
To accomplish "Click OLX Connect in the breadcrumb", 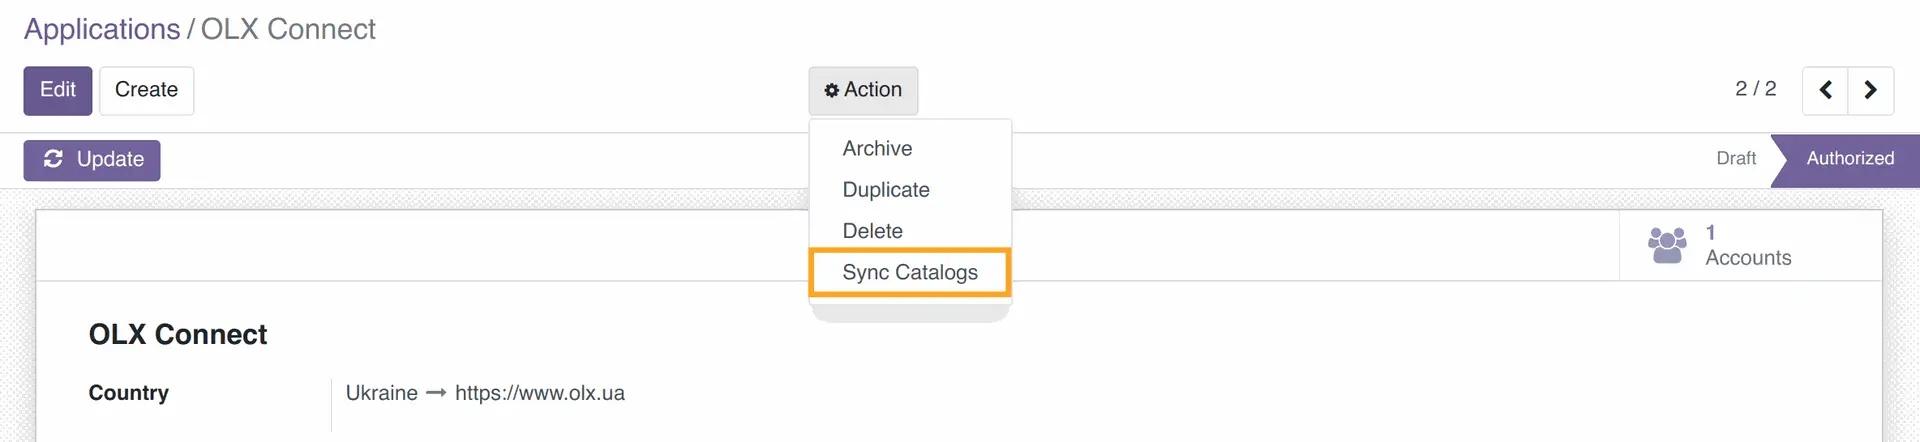I will 288,29.
